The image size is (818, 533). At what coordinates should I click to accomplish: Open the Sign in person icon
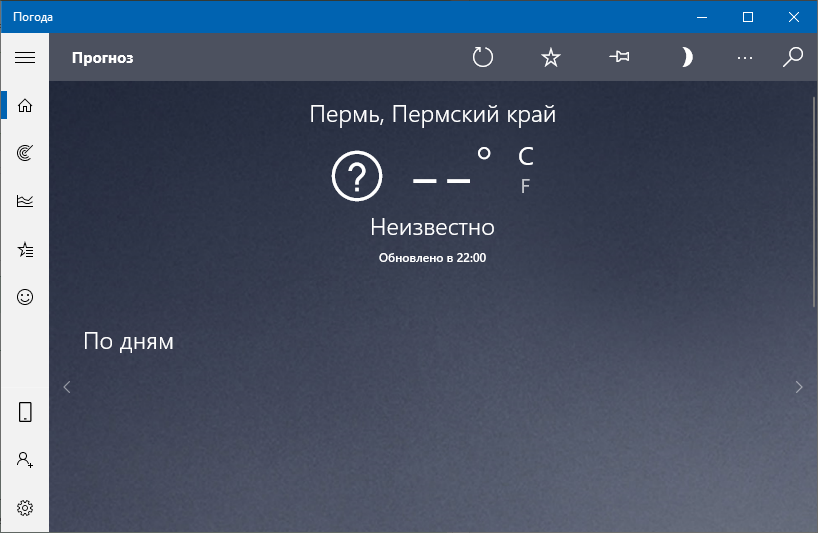coord(25,460)
